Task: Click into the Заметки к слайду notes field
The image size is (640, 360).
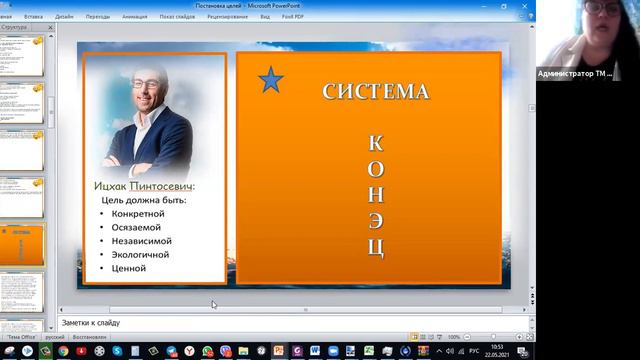Action: click(293, 323)
